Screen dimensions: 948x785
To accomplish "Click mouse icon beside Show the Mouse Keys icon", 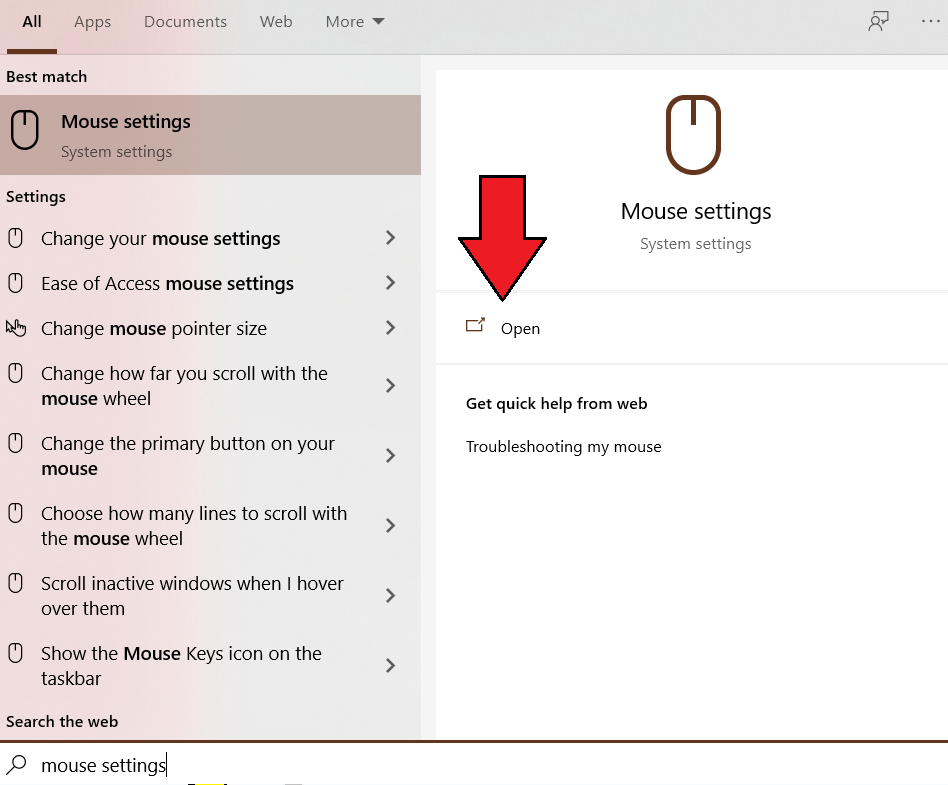I will tap(16, 653).
